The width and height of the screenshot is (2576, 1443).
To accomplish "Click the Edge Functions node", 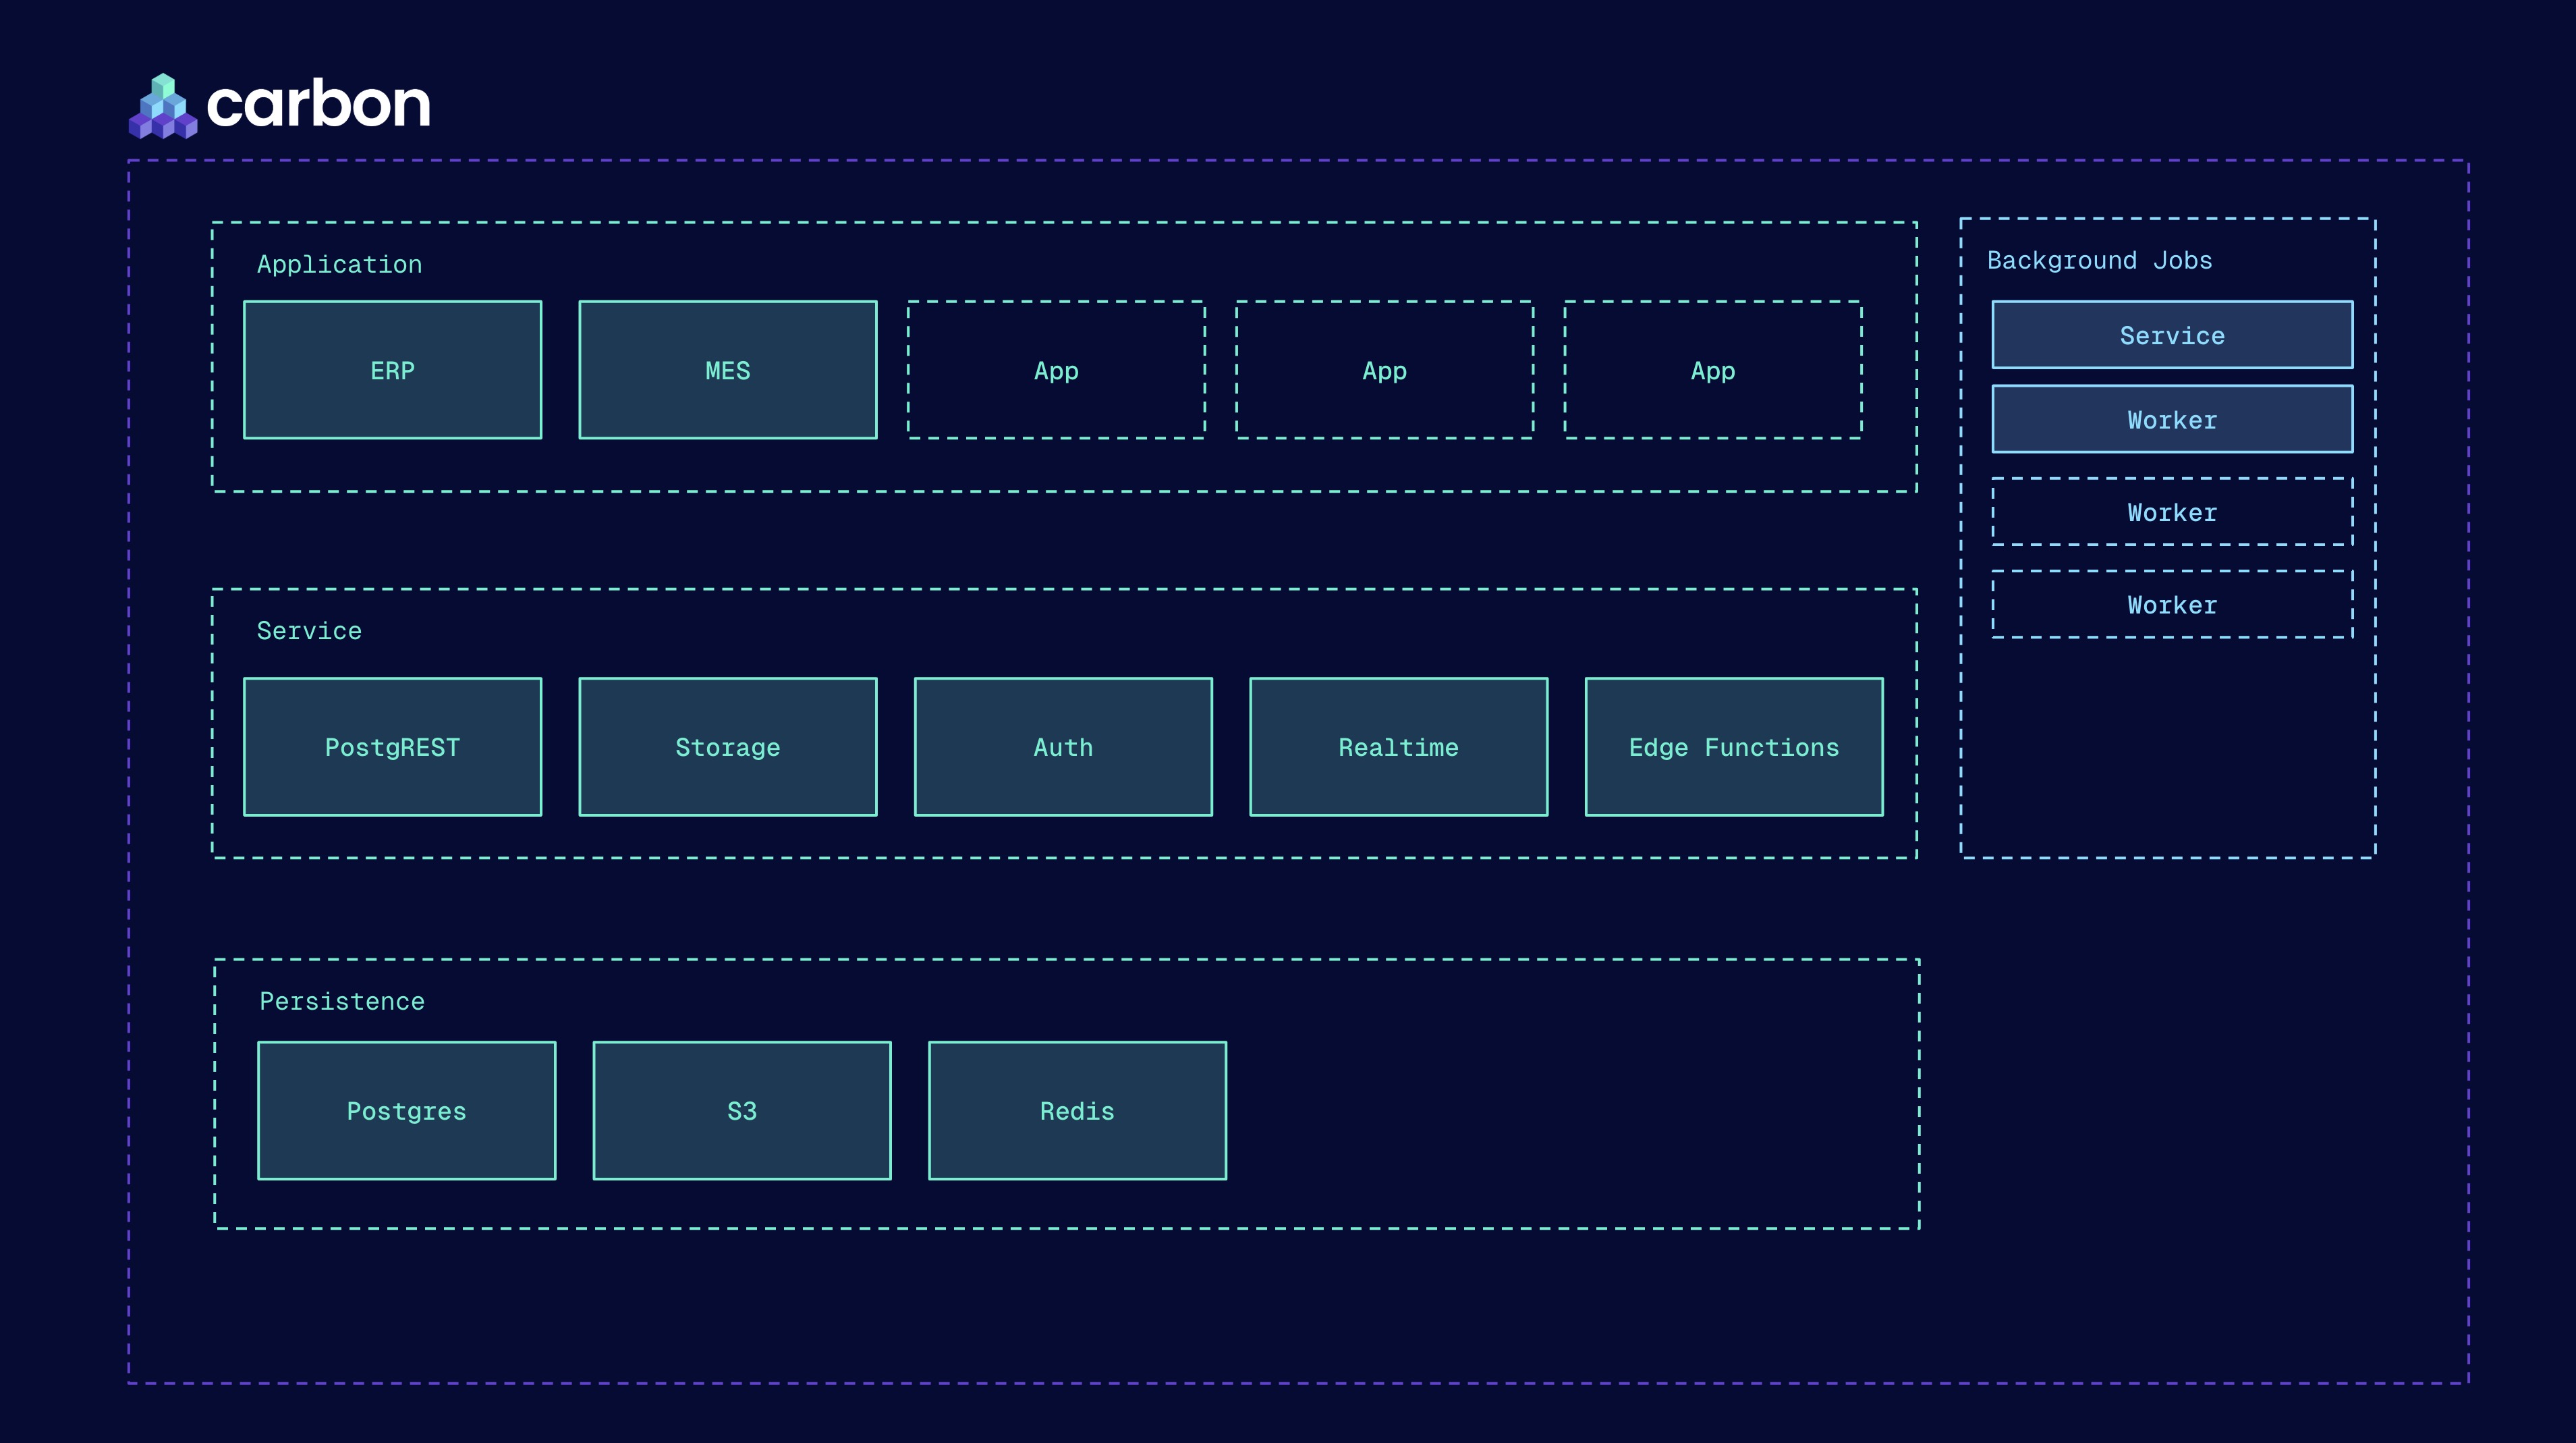I will click(1733, 746).
